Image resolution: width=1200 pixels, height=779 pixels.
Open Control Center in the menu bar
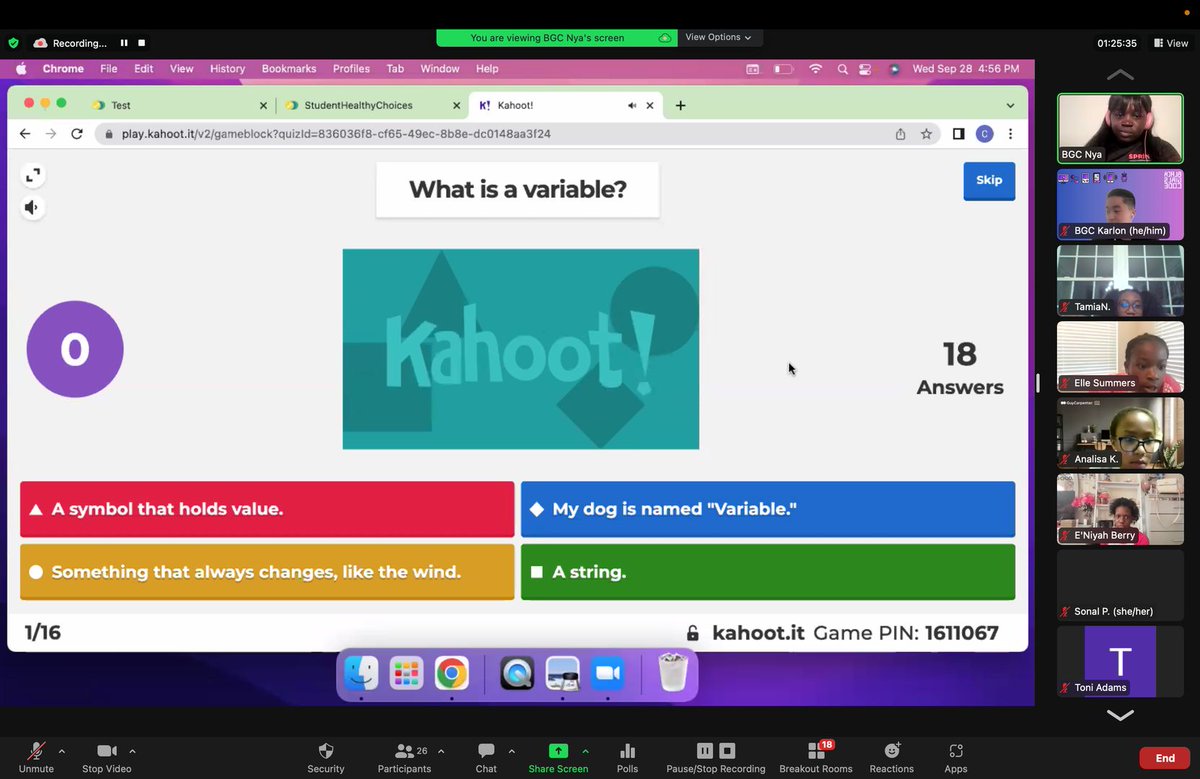pos(865,69)
